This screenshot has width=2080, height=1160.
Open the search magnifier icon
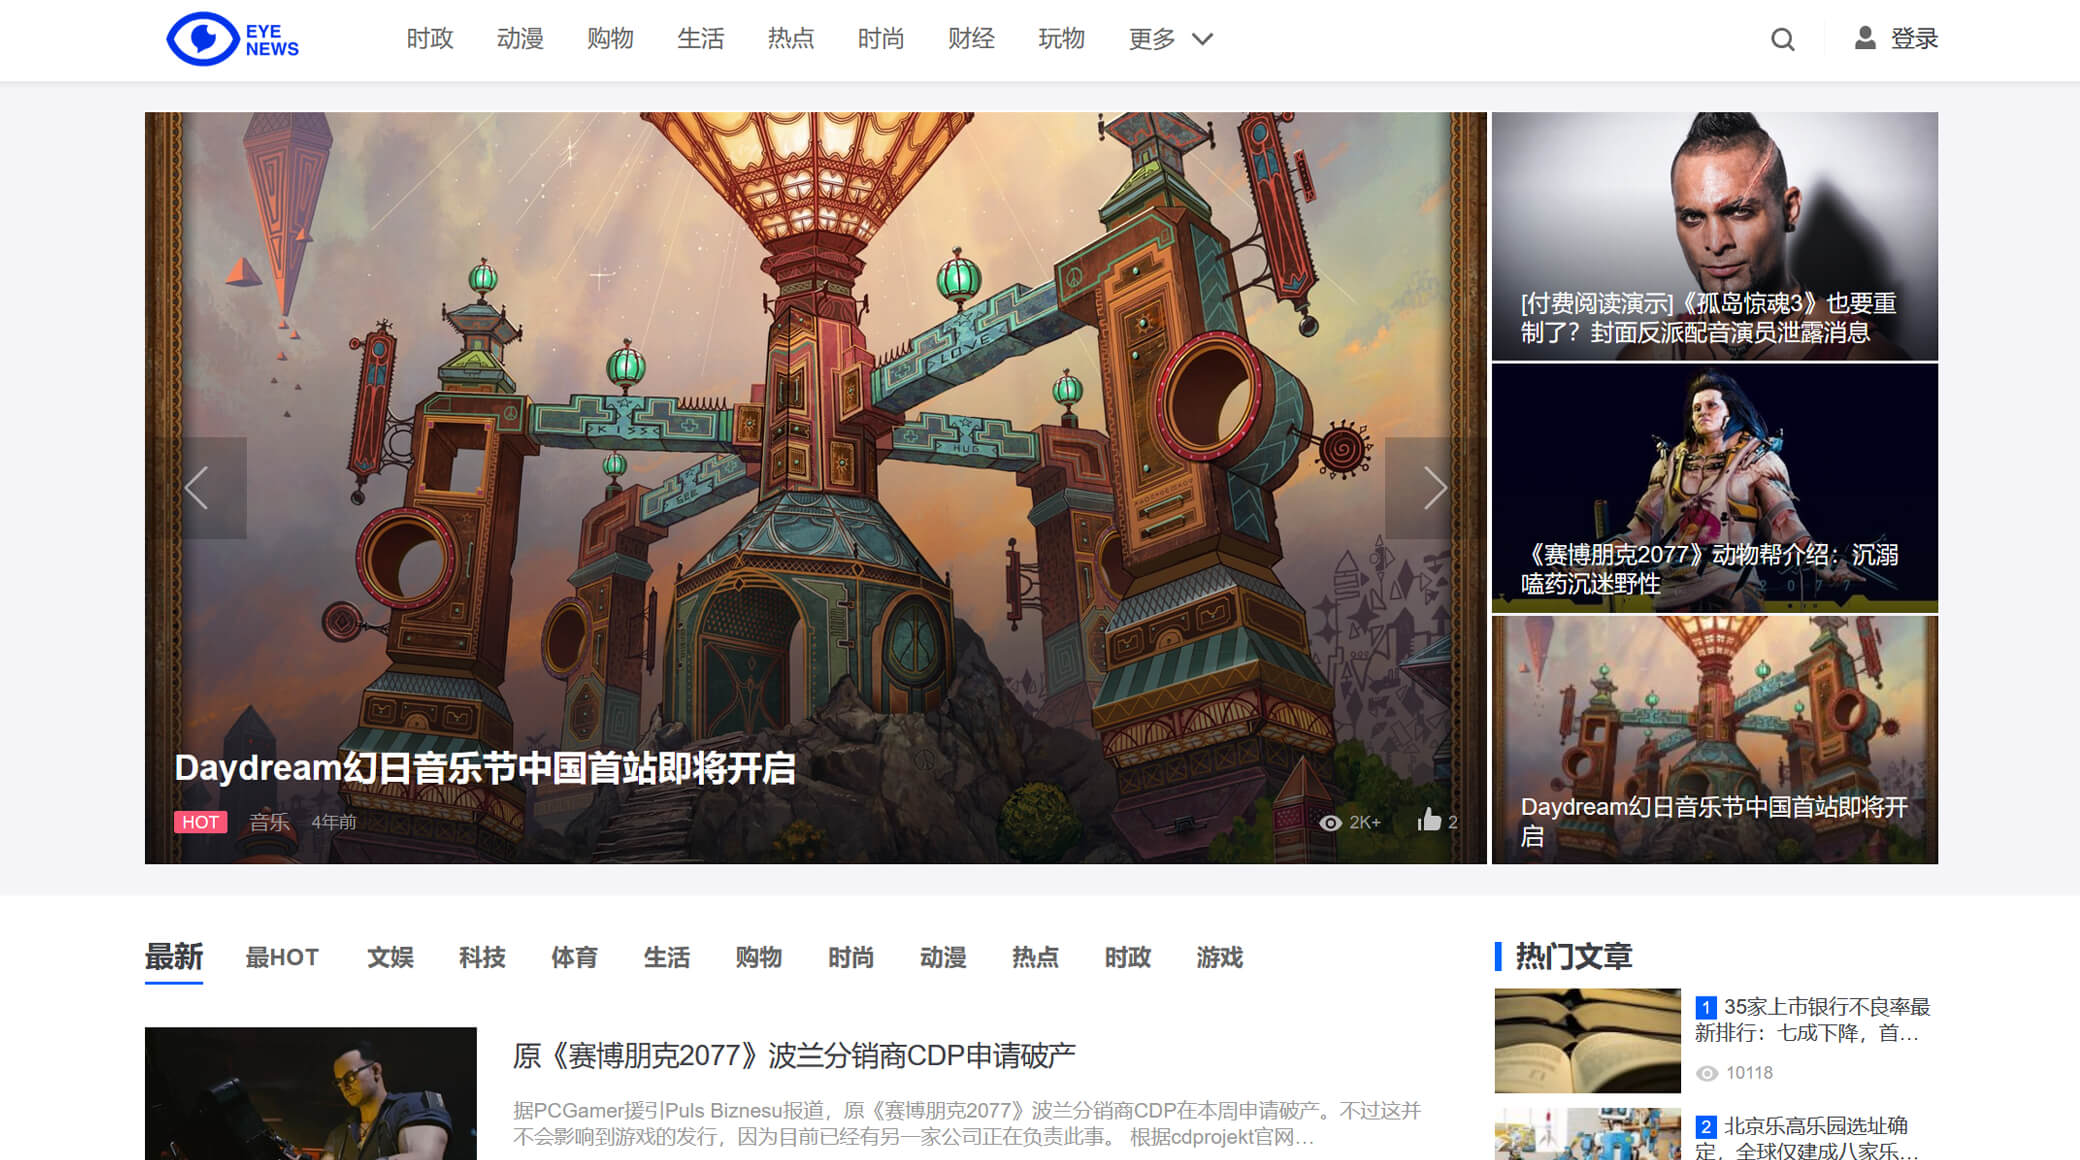1782,40
